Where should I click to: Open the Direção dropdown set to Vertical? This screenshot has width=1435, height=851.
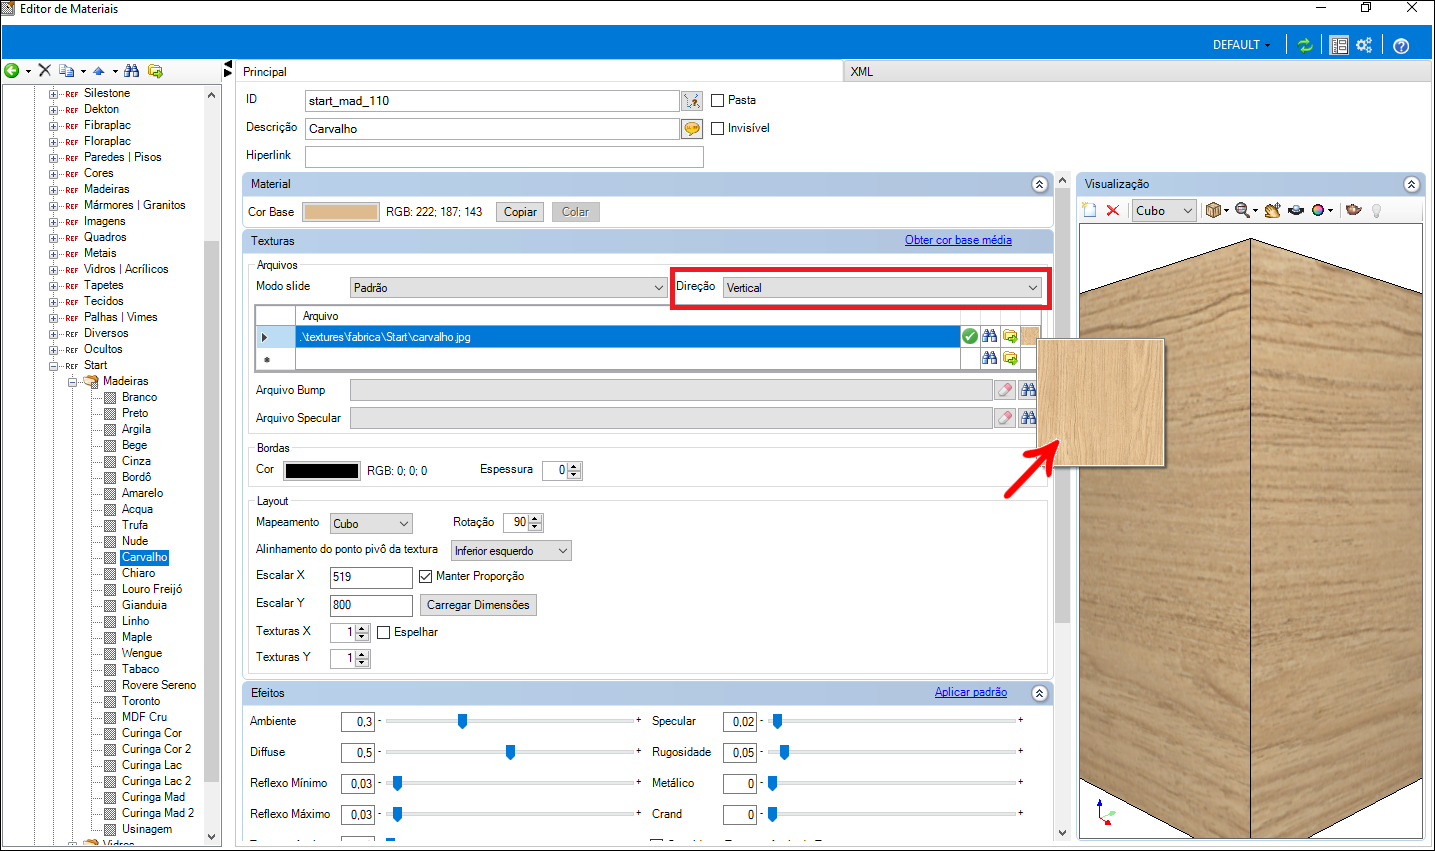881,288
